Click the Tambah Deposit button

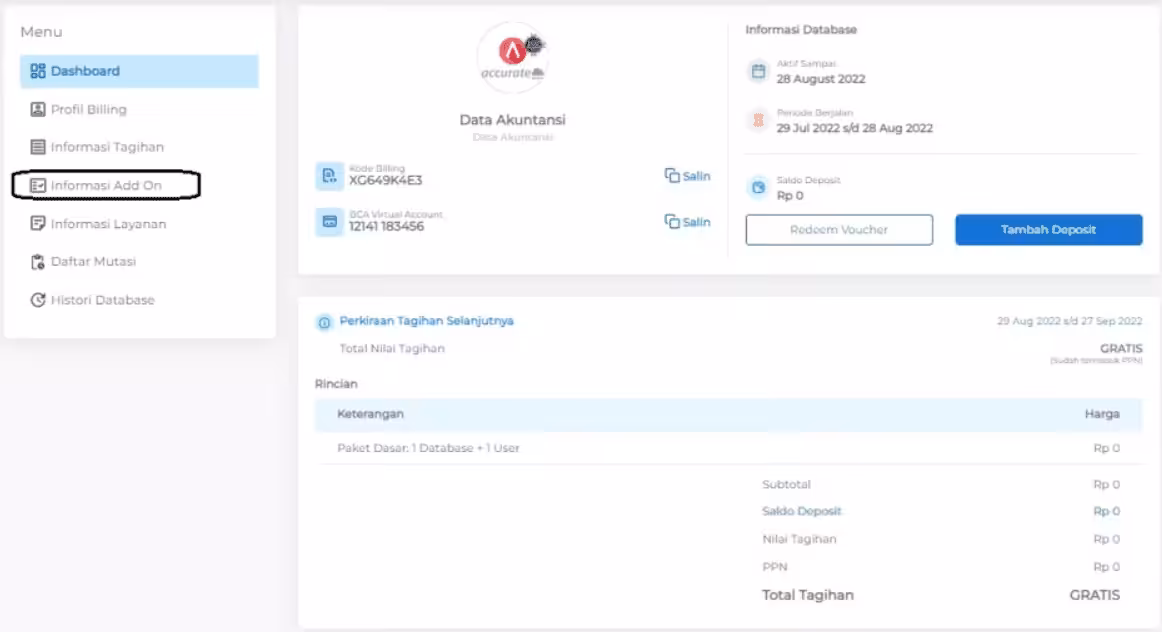[1049, 230]
